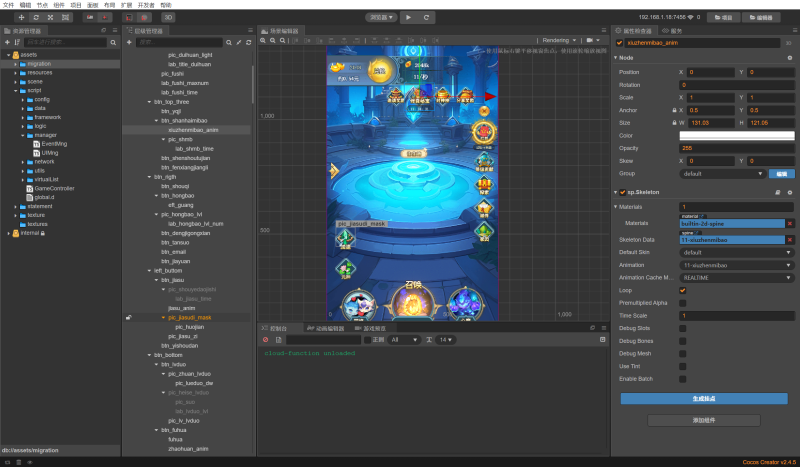This screenshot has width=800, height=467.
Task: Enable Debug Bones checkbox
Action: [683, 341]
